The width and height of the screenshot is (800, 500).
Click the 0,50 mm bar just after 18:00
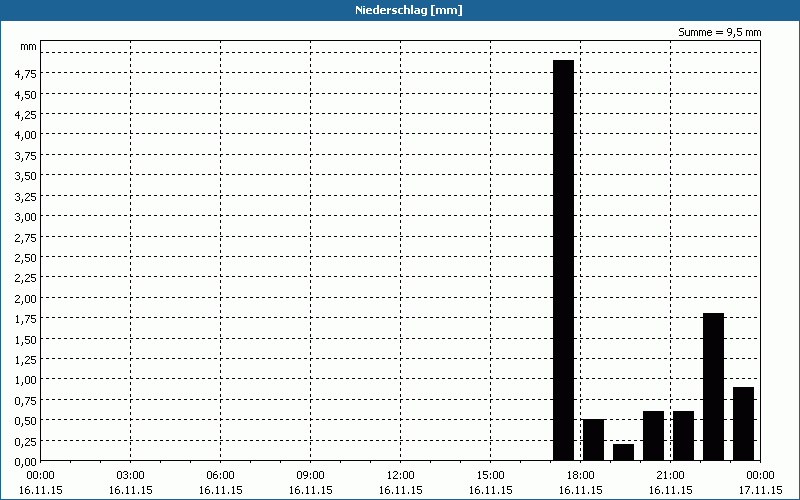(593, 440)
